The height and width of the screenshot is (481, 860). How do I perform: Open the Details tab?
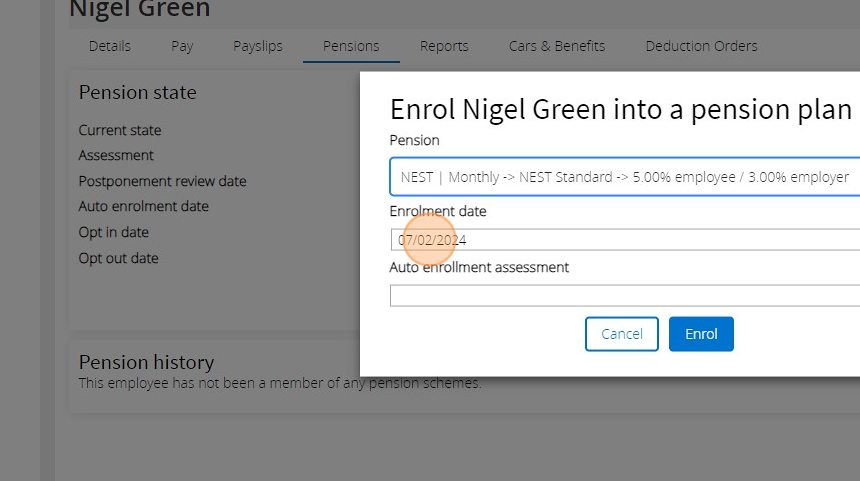pyautogui.click(x=109, y=46)
